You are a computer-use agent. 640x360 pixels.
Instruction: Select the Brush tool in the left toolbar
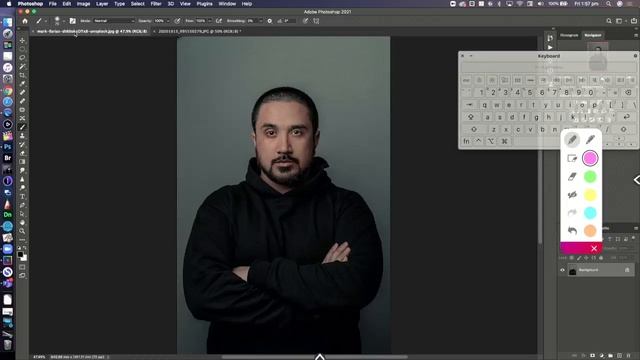22,127
